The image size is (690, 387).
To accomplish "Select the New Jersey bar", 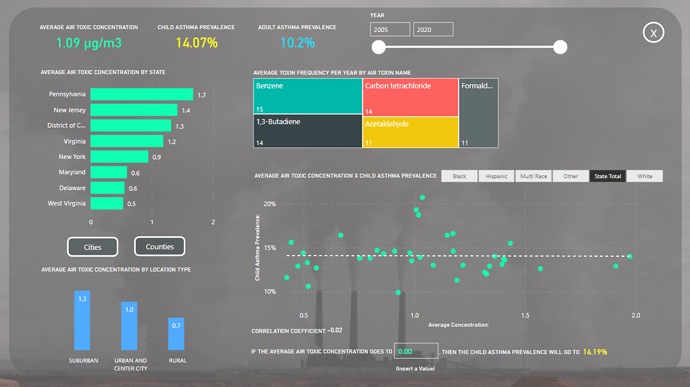I will tap(134, 110).
